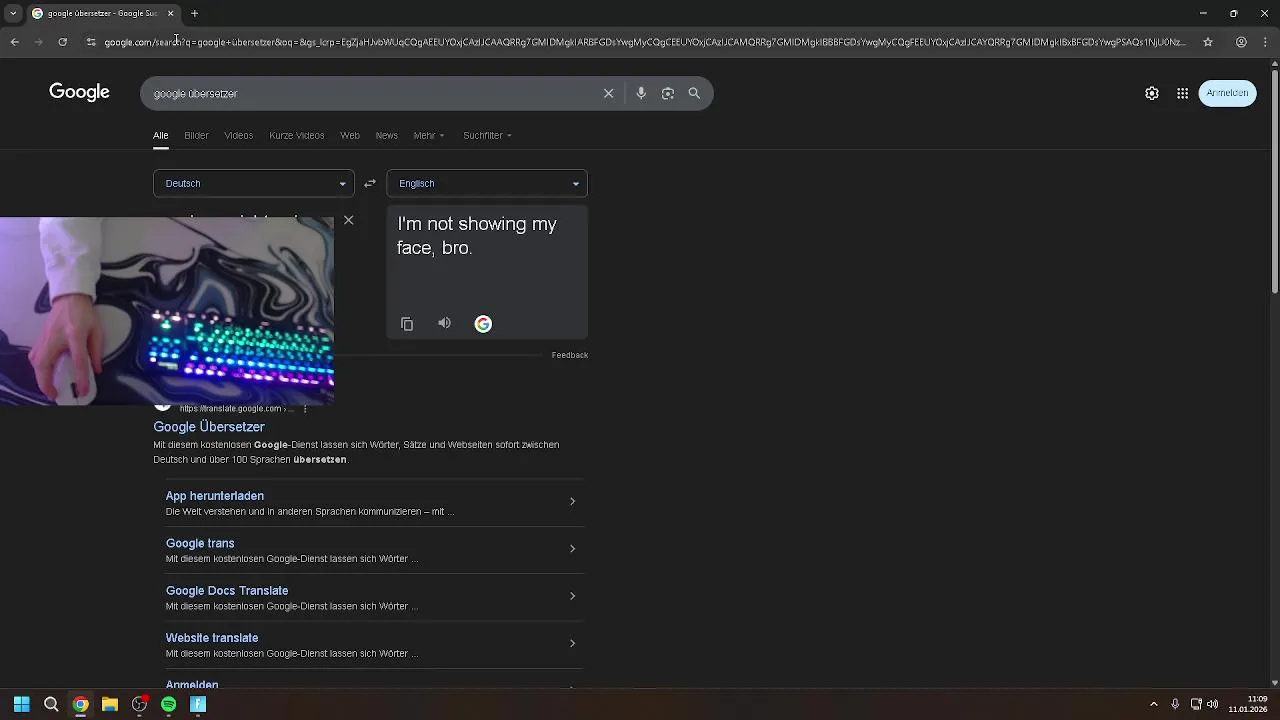Open the source language Deutsch dropdown

[254, 183]
